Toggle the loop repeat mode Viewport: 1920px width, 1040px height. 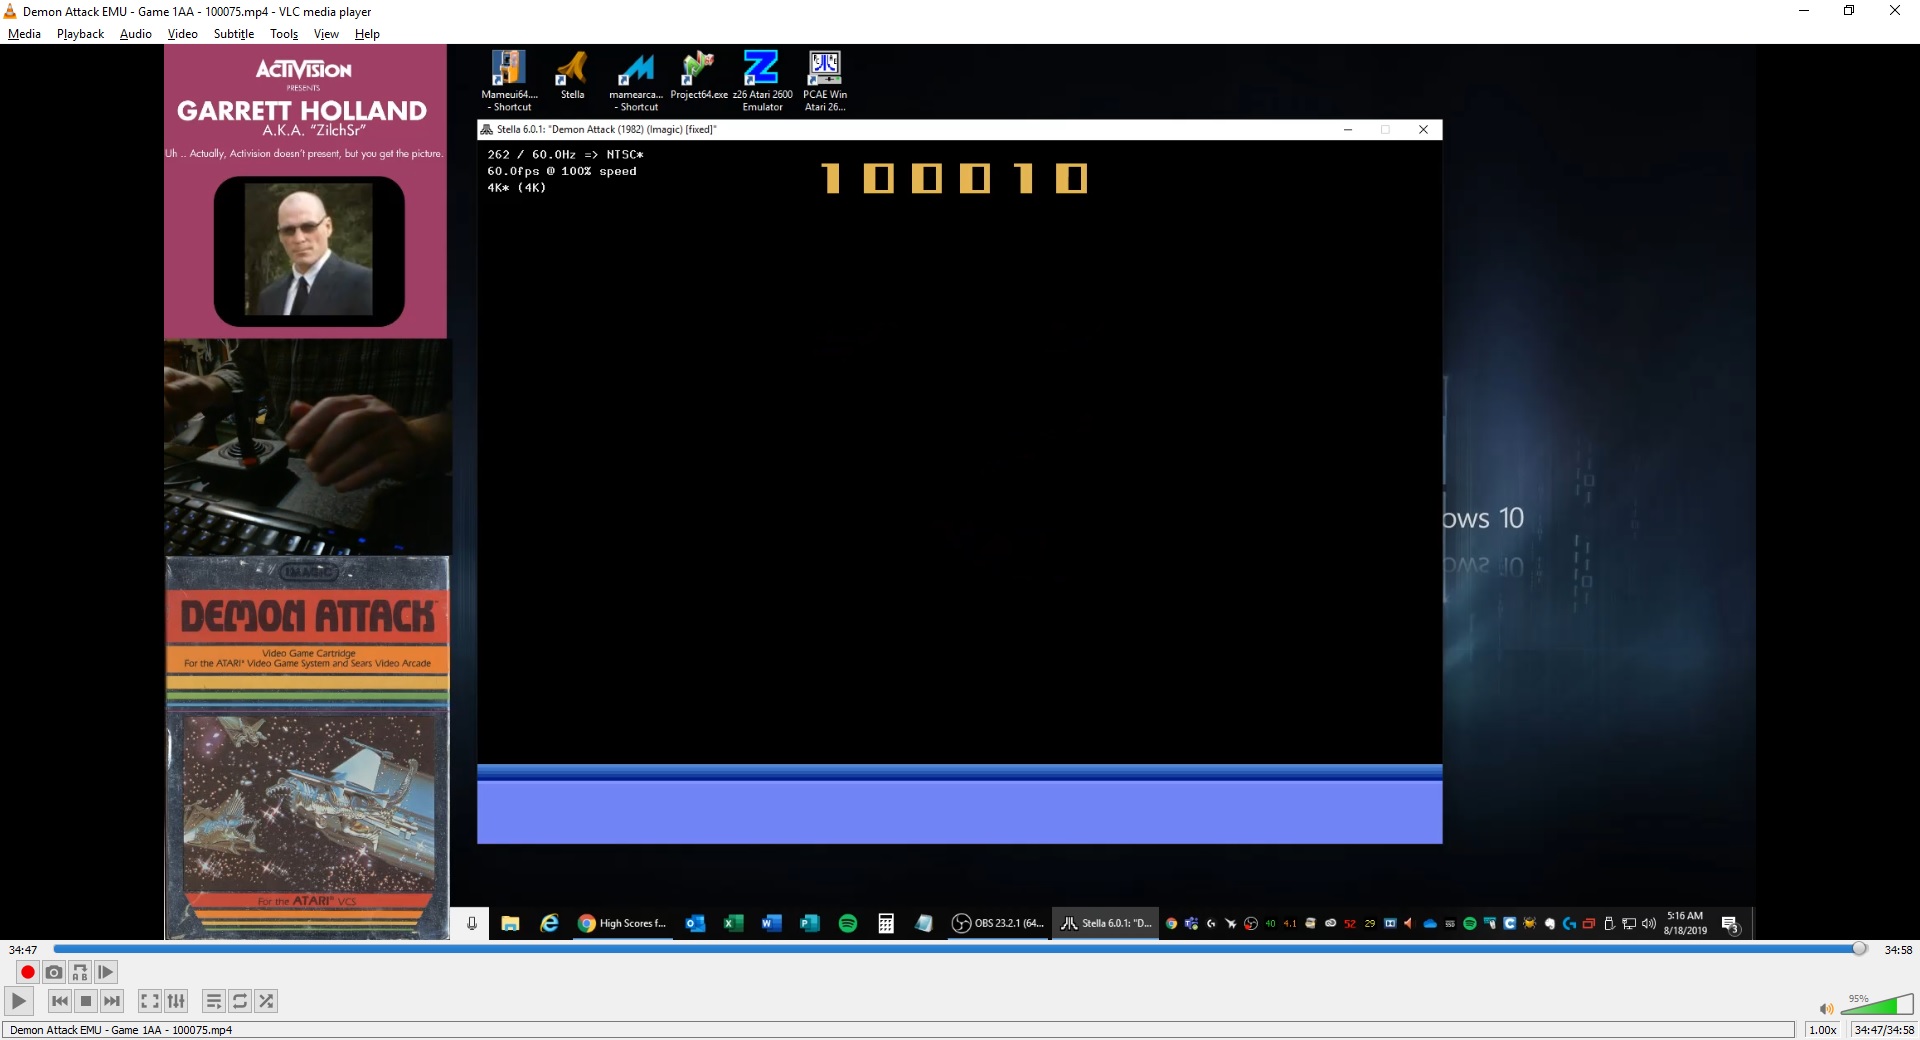240,1001
